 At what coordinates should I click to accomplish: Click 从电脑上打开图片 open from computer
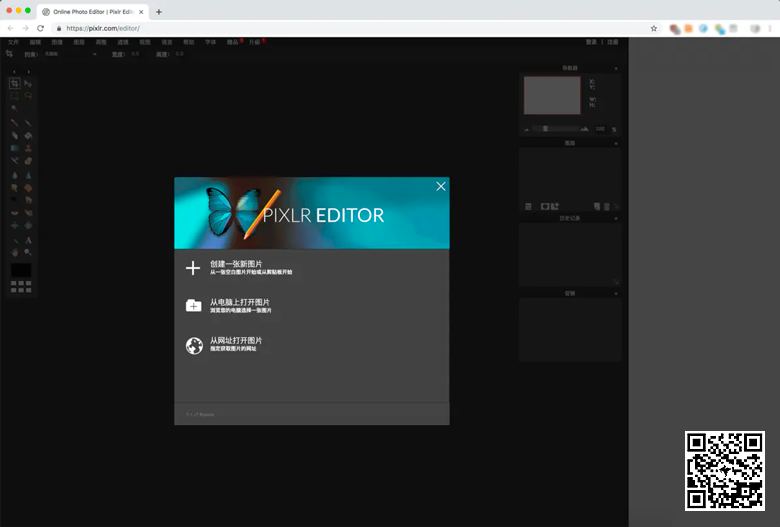coord(228,306)
